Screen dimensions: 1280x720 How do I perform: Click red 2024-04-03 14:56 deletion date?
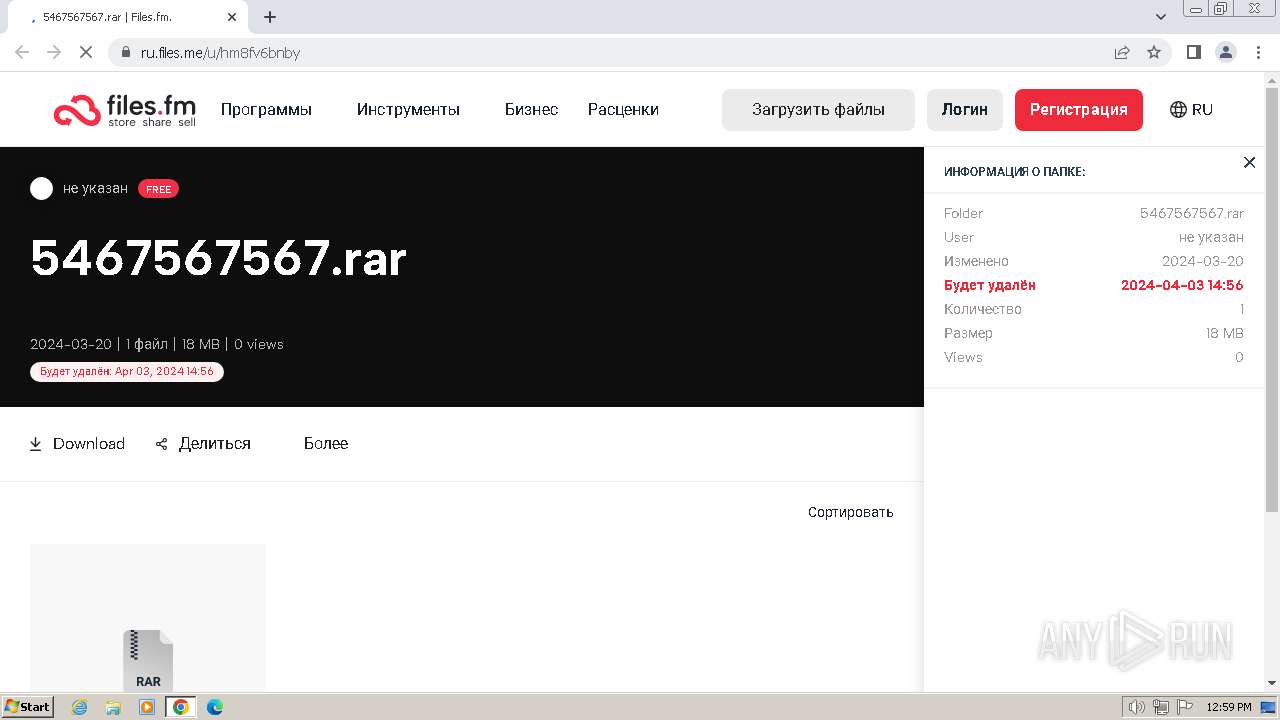pos(1182,285)
